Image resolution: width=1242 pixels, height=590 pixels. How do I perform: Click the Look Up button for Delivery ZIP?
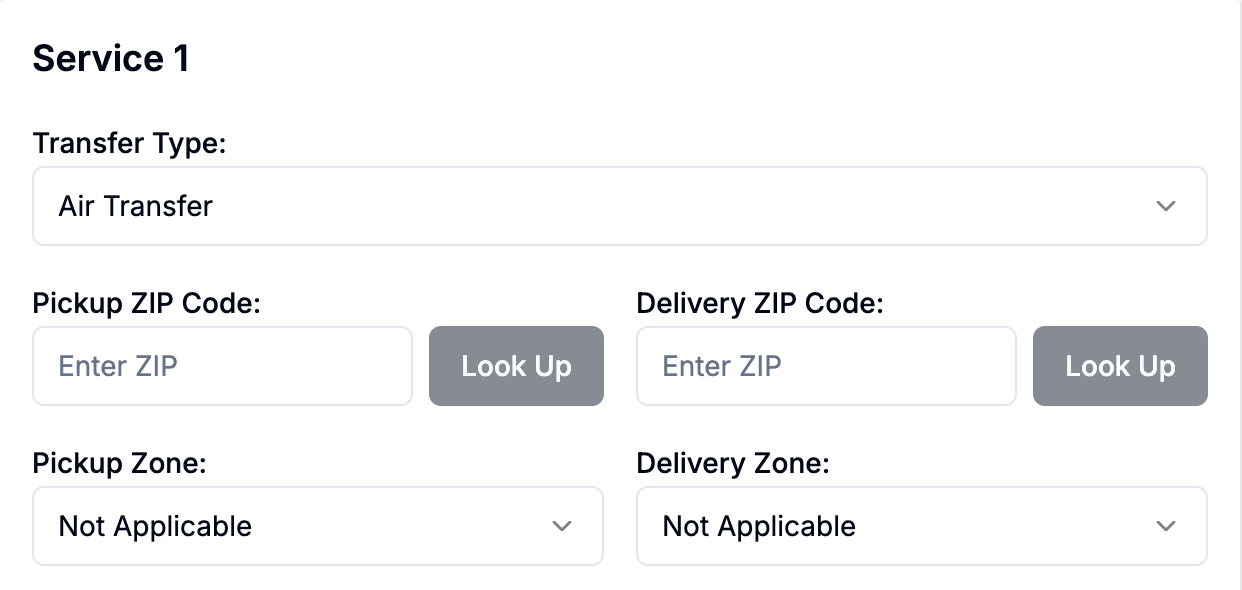[1120, 366]
